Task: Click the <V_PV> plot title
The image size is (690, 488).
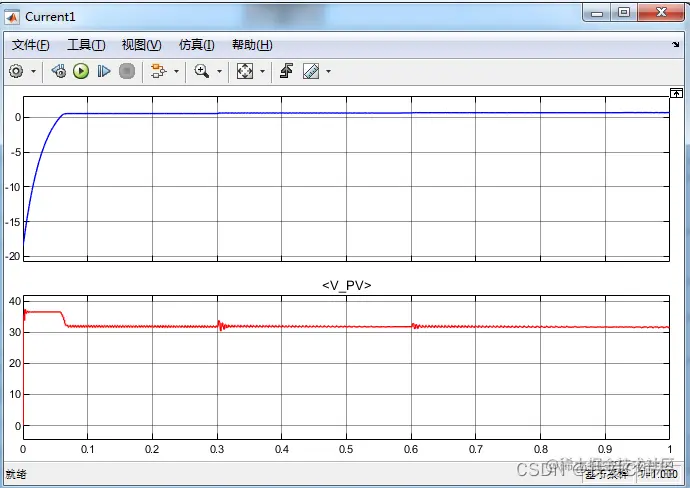Action: pyautogui.click(x=347, y=285)
